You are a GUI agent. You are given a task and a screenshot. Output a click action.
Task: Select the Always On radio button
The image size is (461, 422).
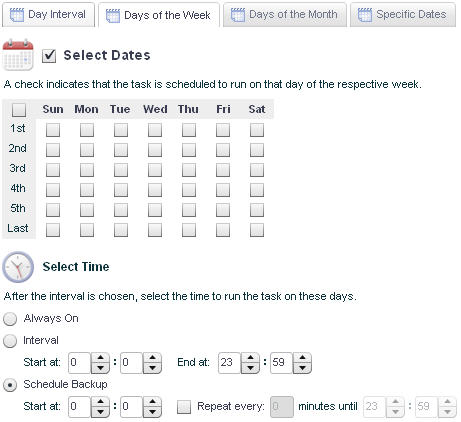[x=10, y=319]
